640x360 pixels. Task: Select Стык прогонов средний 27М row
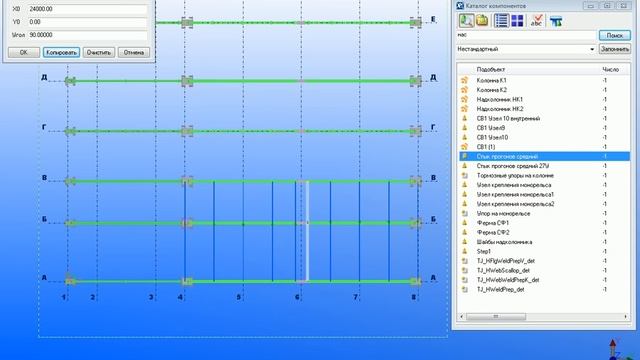pyautogui.click(x=544, y=166)
